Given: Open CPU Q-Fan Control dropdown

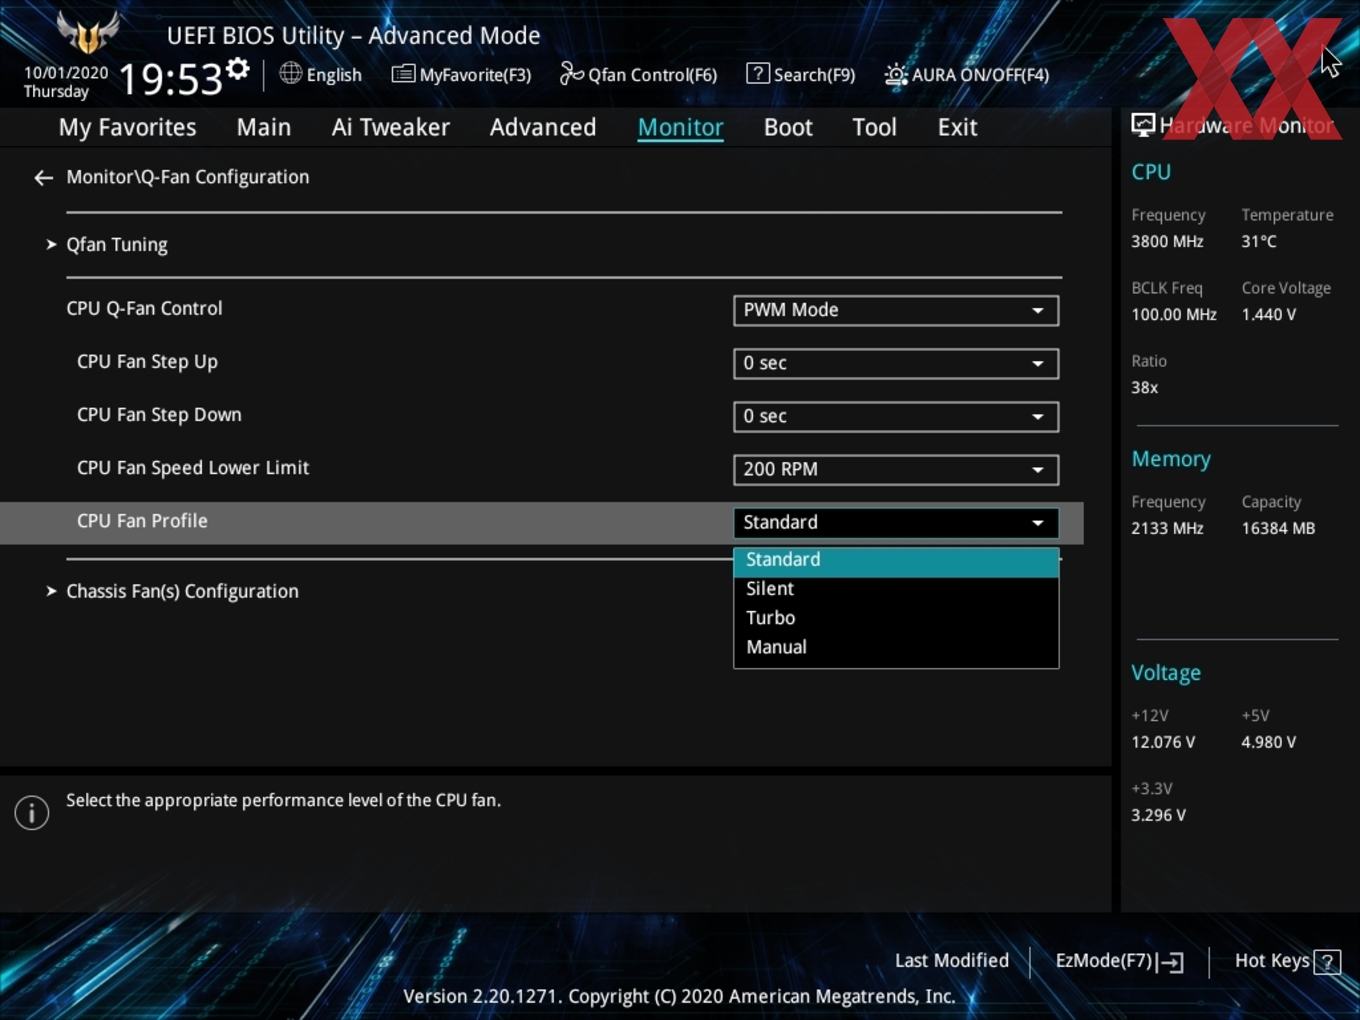Looking at the screenshot, I should (x=896, y=310).
